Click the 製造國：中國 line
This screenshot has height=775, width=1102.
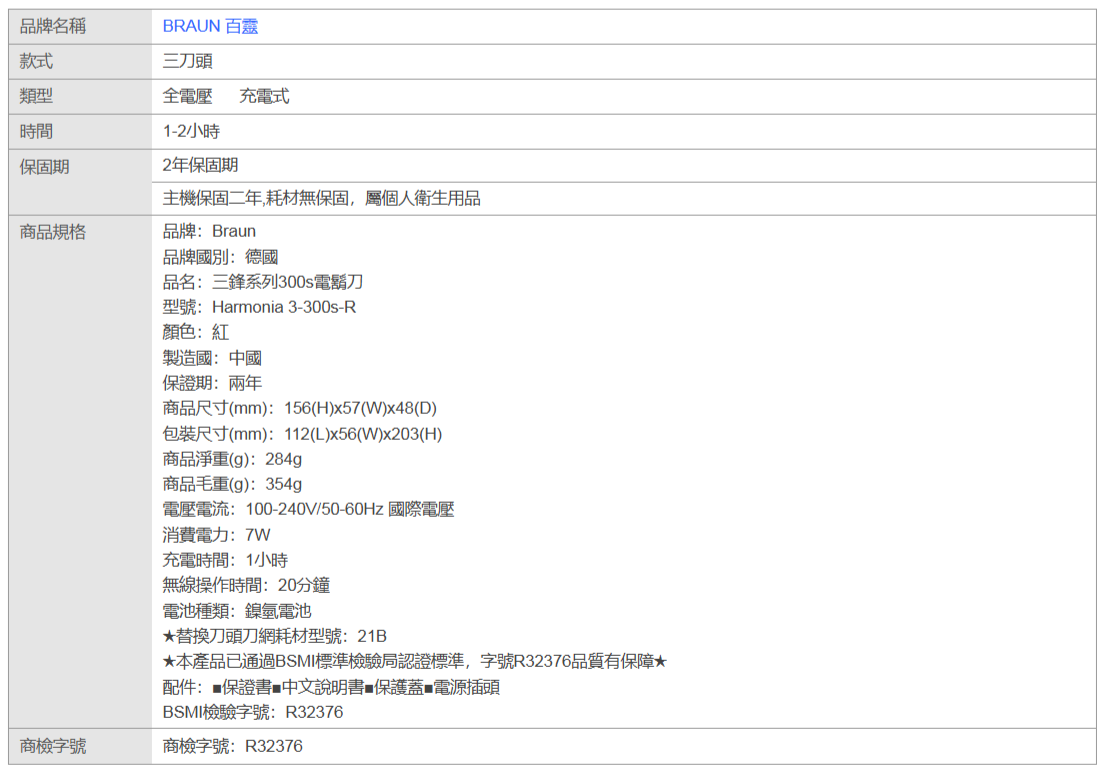(212, 358)
